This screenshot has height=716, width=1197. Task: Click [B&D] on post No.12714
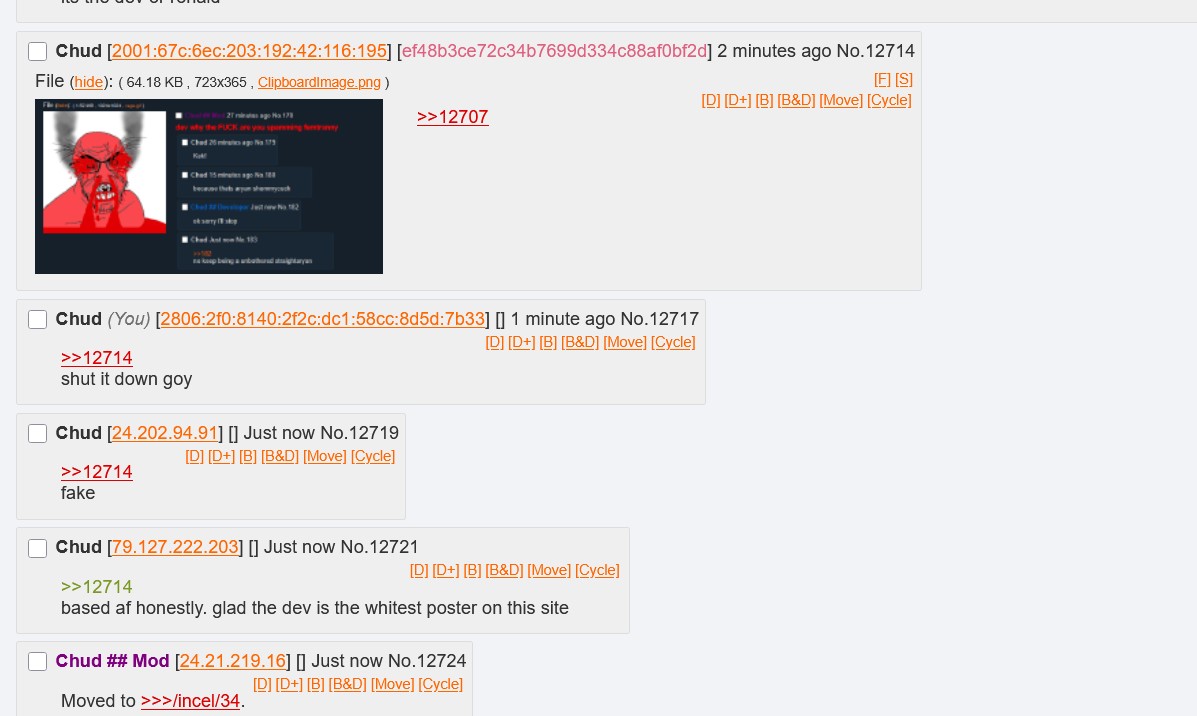[796, 100]
